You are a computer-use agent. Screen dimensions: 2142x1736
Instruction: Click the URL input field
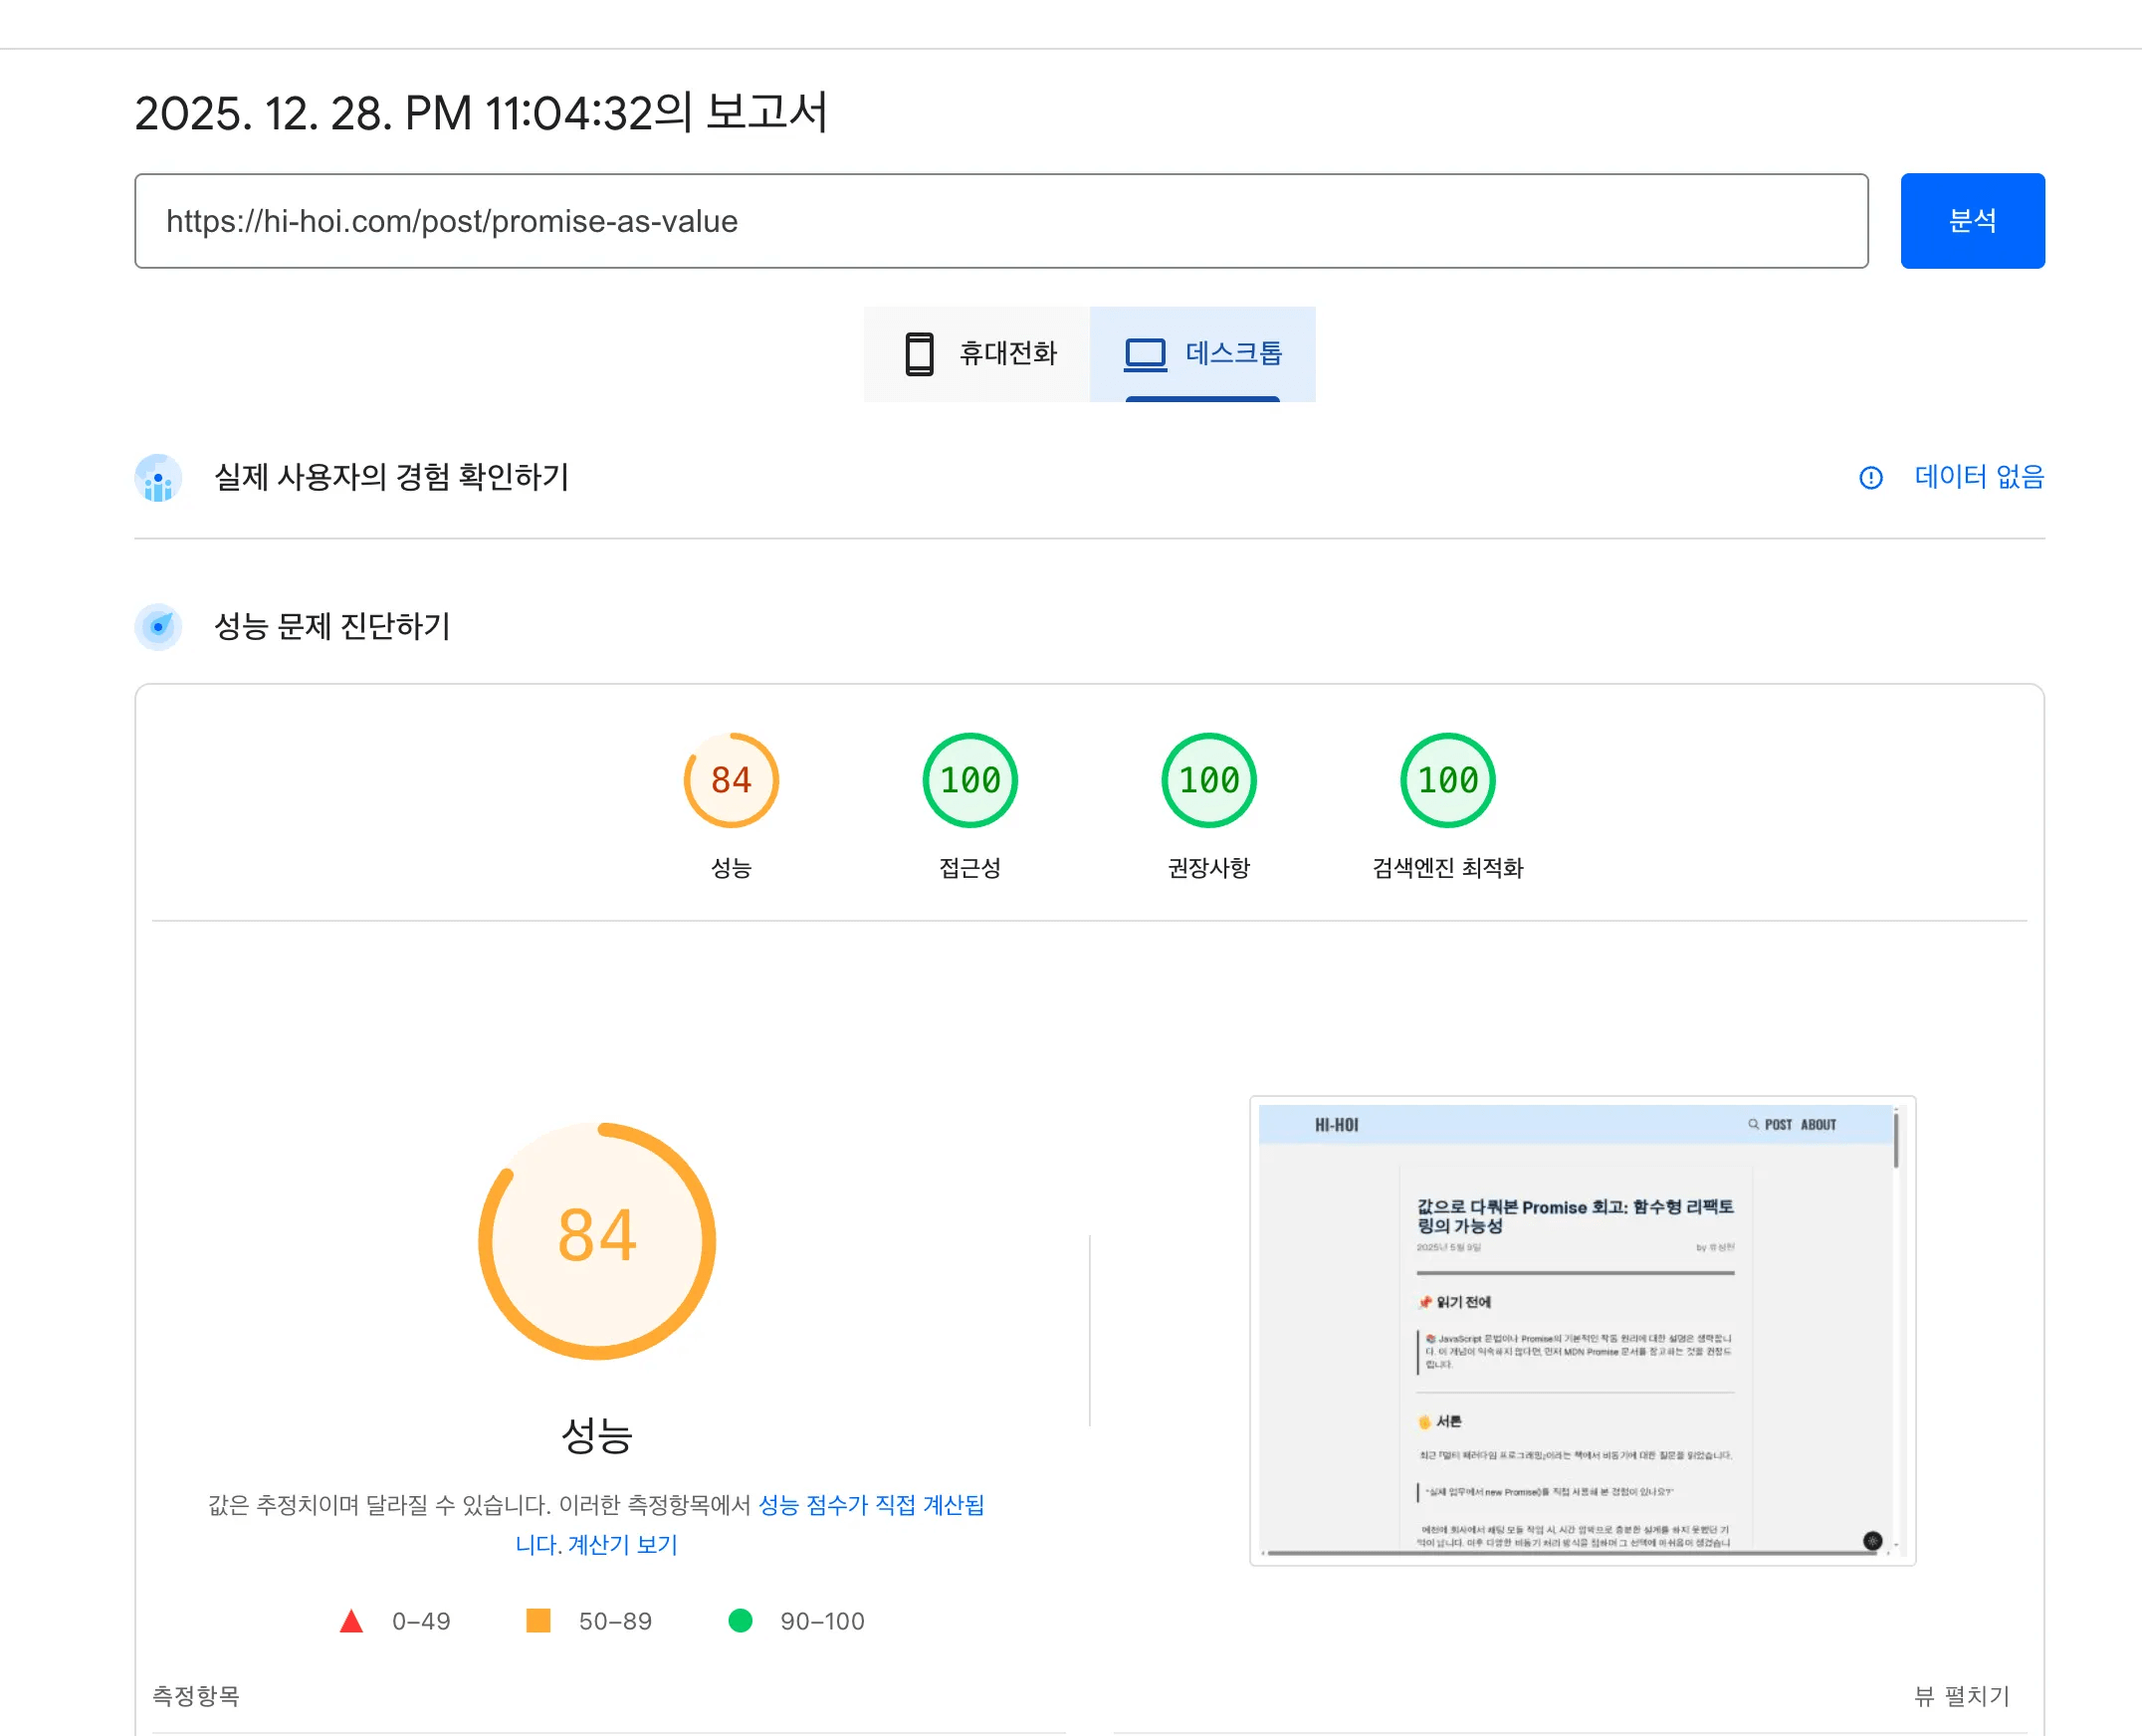(x=1000, y=221)
